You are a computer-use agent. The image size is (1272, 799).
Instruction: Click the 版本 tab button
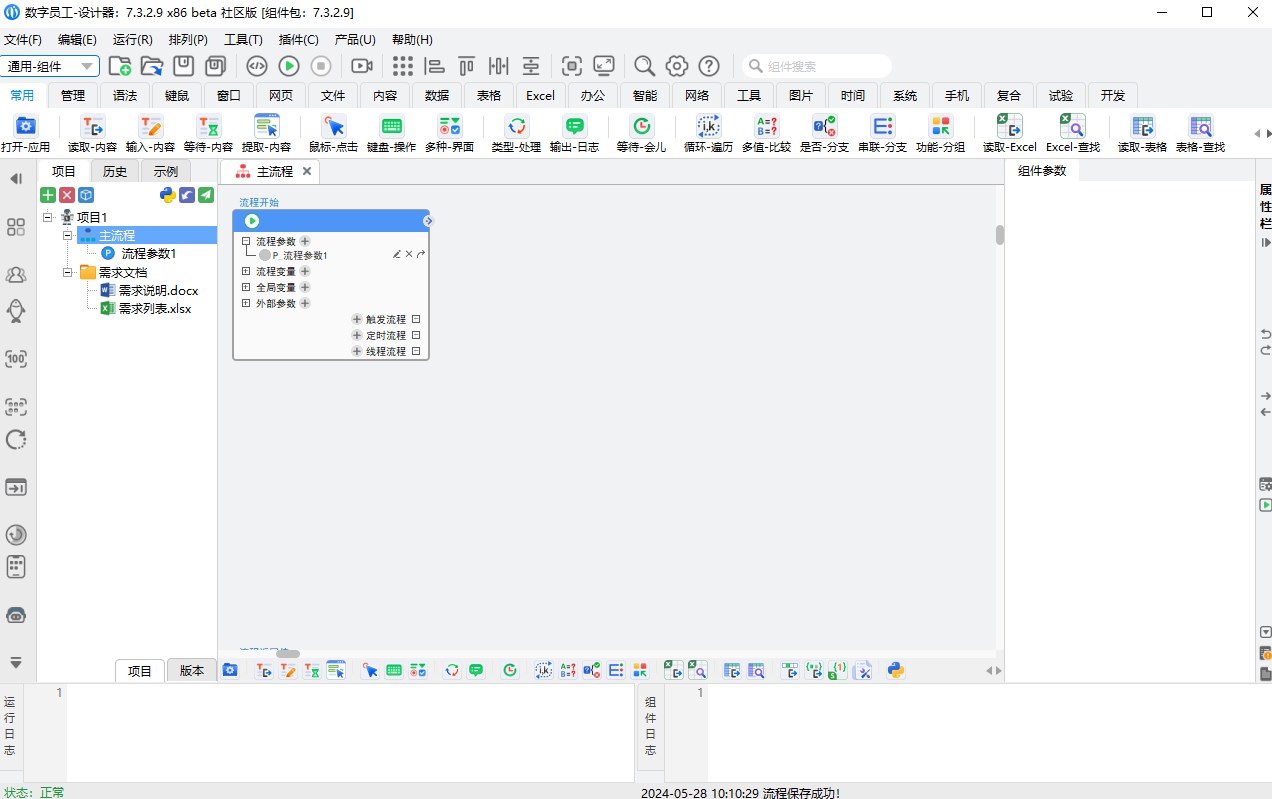coord(191,671)
